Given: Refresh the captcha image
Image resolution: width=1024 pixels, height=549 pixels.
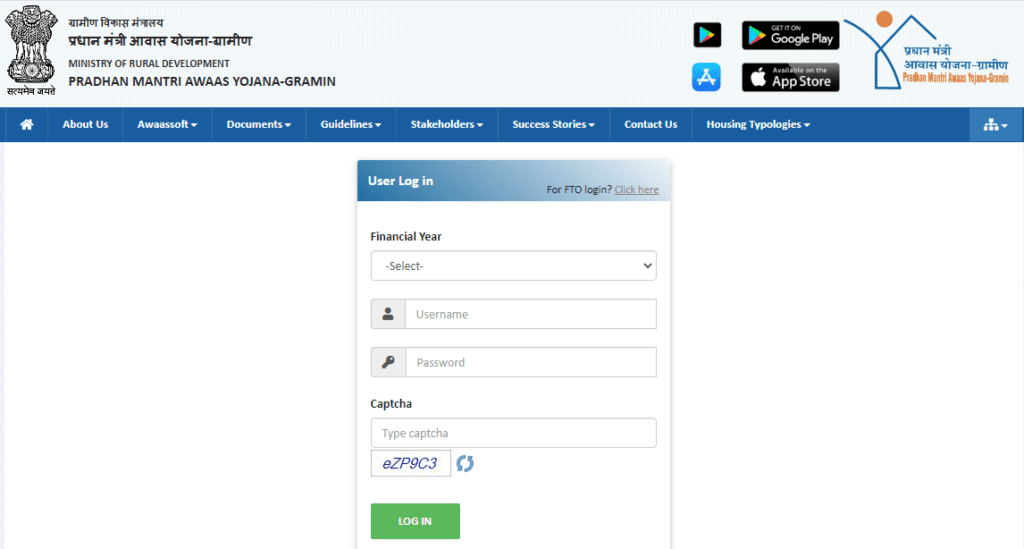Looking at the screenshot, I should tap(465, 463).
